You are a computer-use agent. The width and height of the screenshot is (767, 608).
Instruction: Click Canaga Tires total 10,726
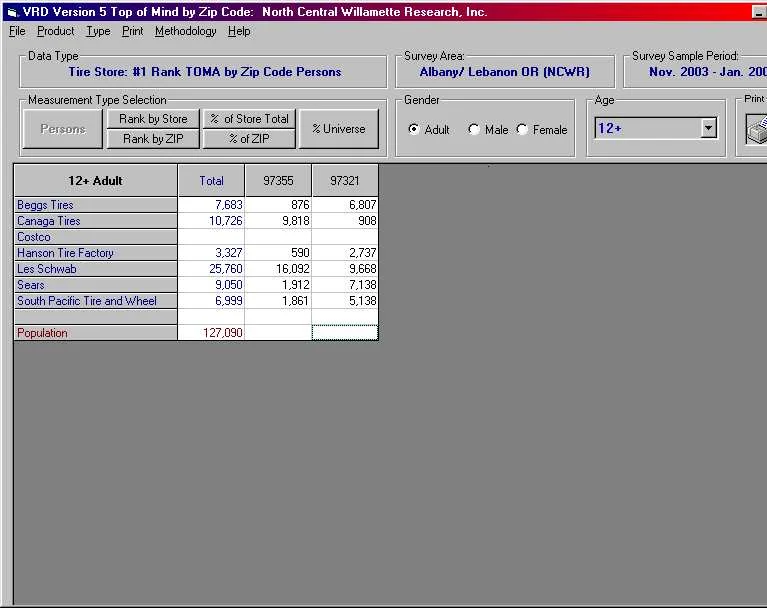pyautogui.click(x=211, y=221)
